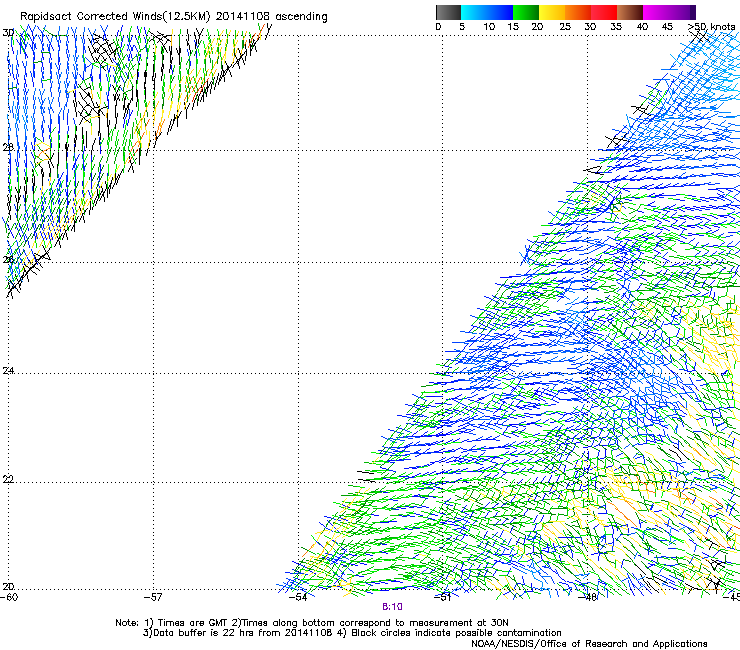The width and height of the screenshot is (740, 650).
Task: Click the NOAA/NESDIS Office of Research credit
Action: tap(589, 644)
